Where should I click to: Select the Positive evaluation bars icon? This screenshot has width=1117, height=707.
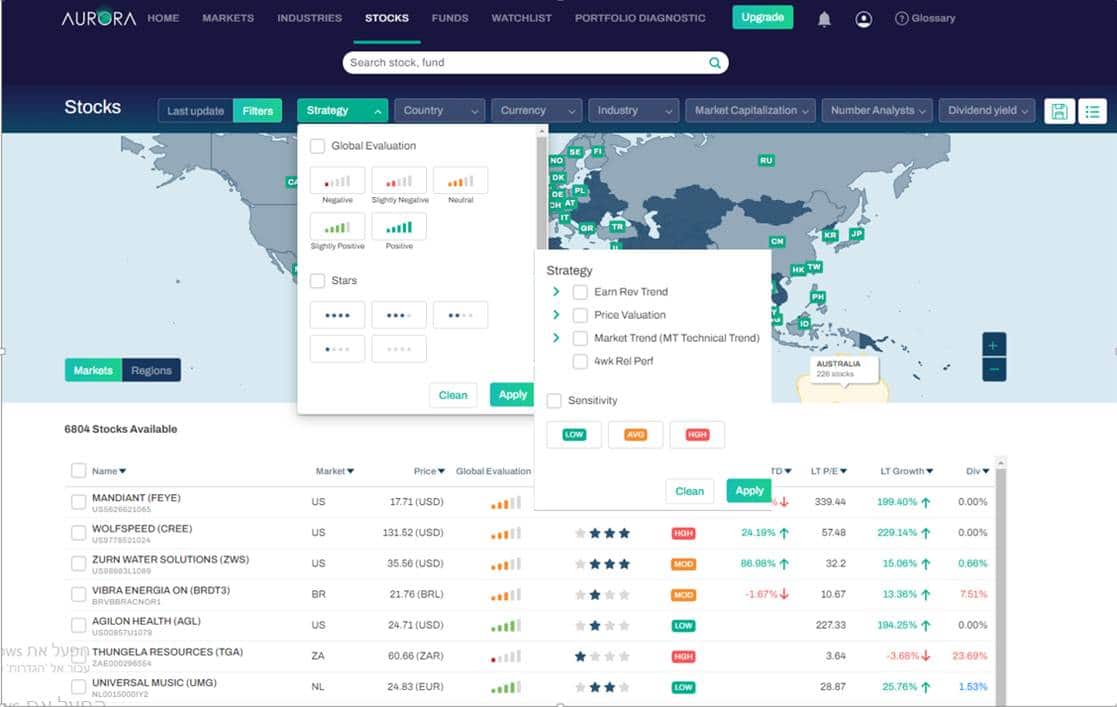[399, 227]
